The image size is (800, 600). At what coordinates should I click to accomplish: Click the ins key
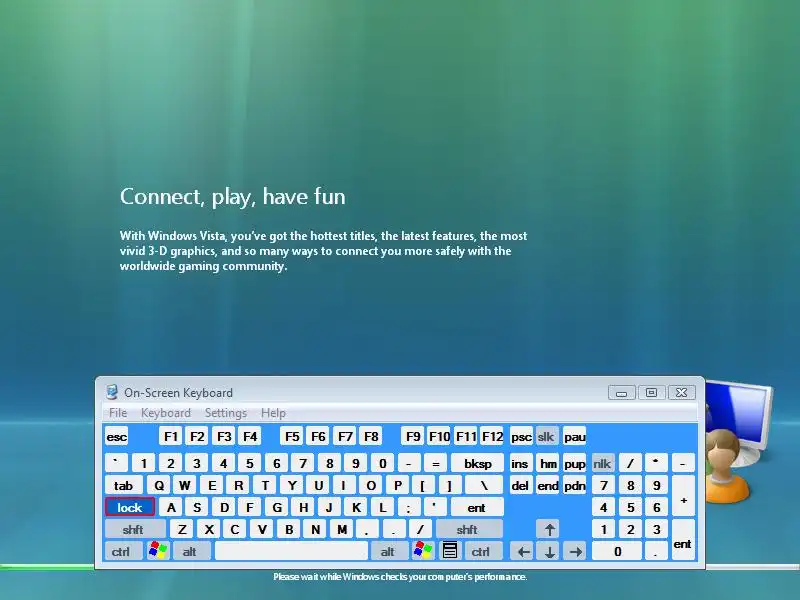(x=521, y=463)
